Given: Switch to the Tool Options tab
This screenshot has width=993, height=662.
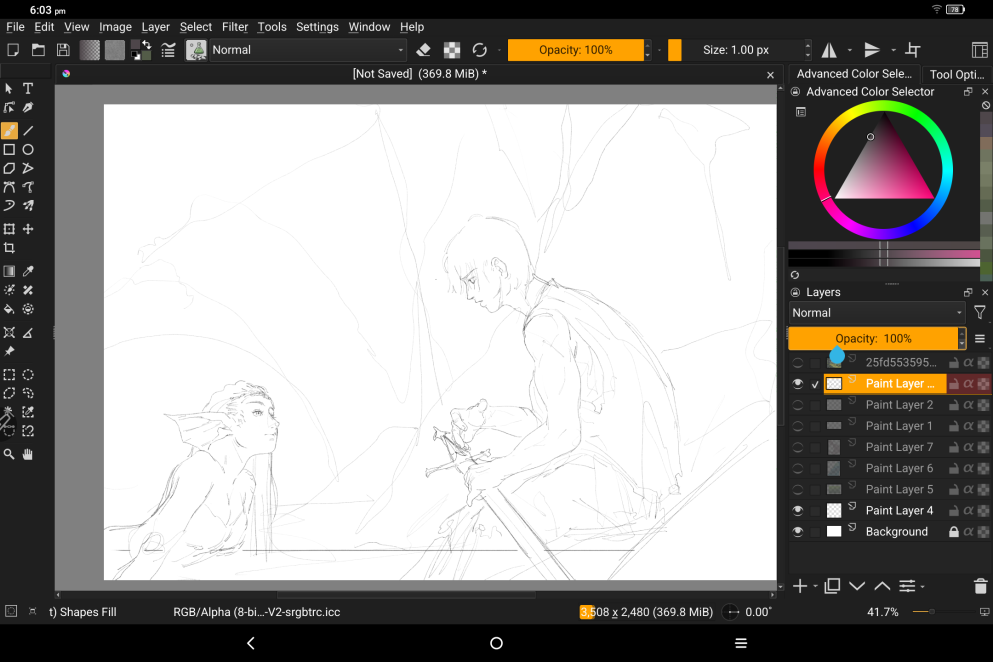Looking at the screenshot, I should coord(955,74).
